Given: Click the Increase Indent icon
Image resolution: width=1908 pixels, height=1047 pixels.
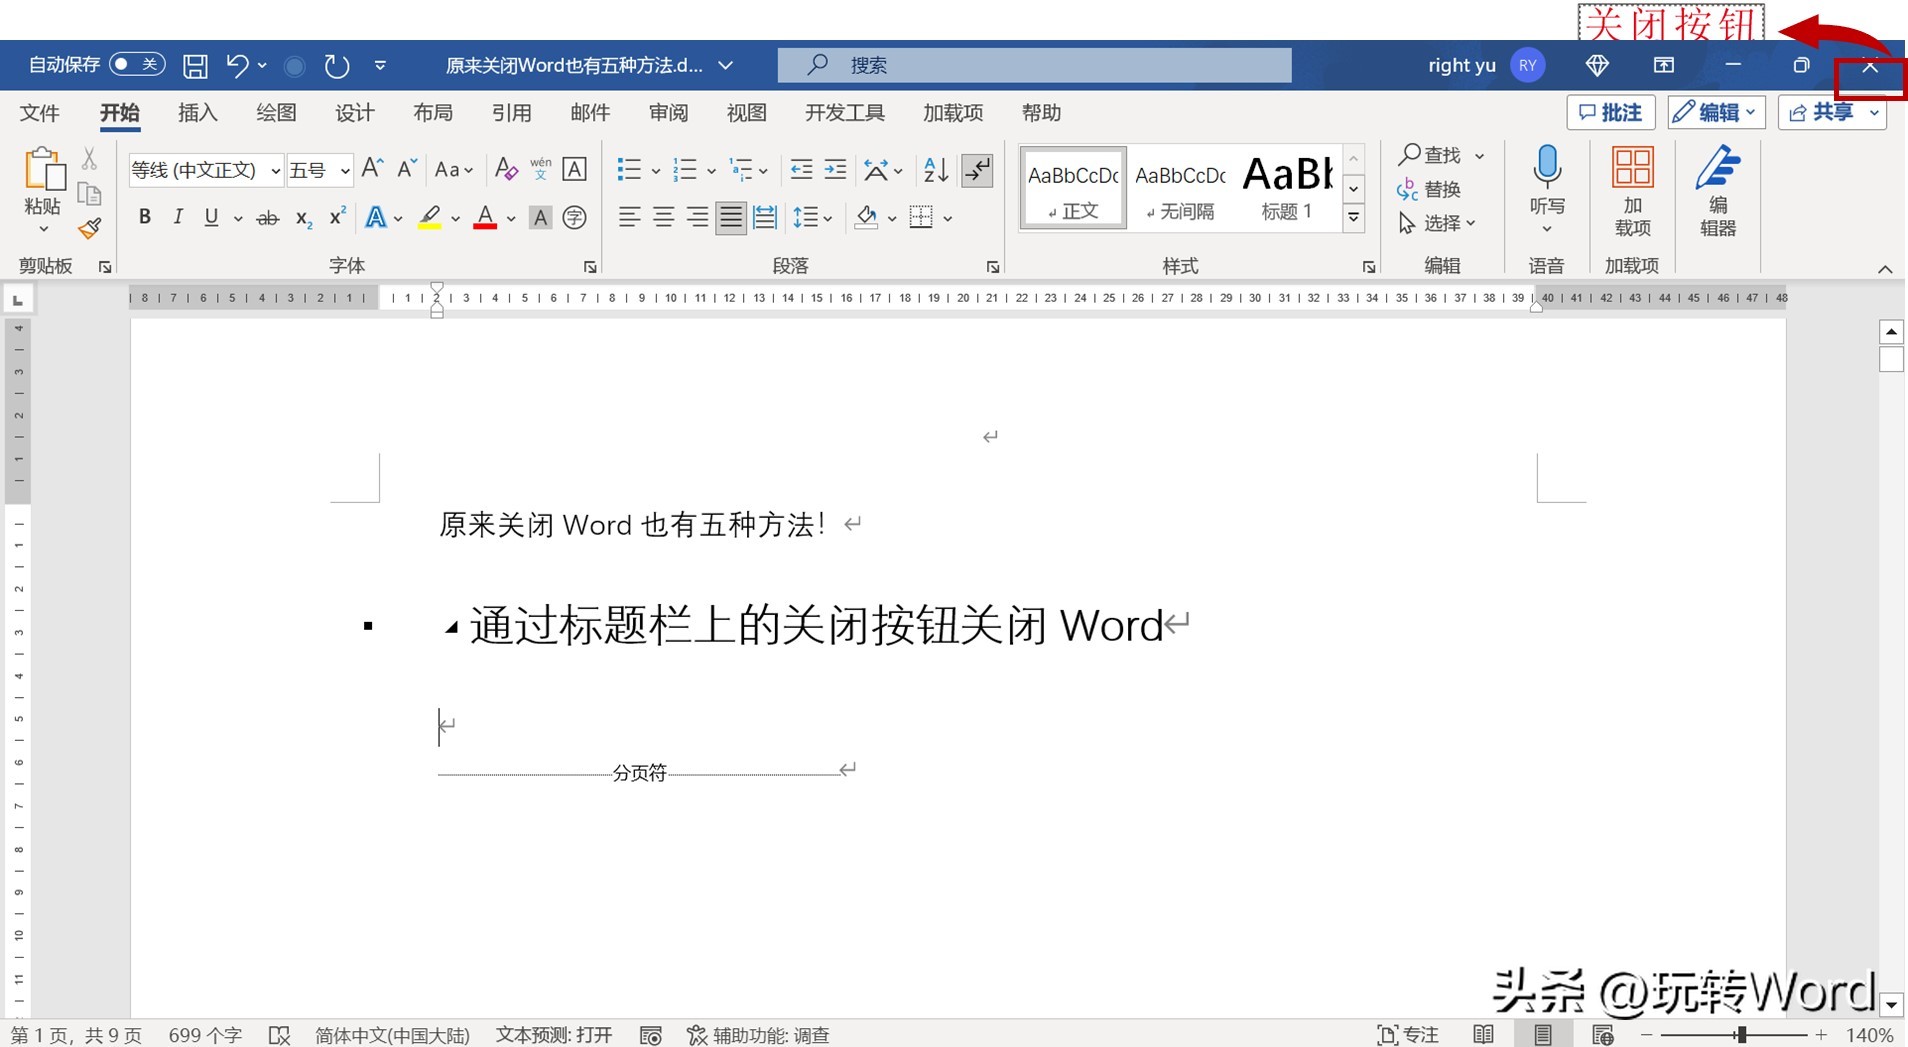Looking at the screenshot, I should click(836, 169).
